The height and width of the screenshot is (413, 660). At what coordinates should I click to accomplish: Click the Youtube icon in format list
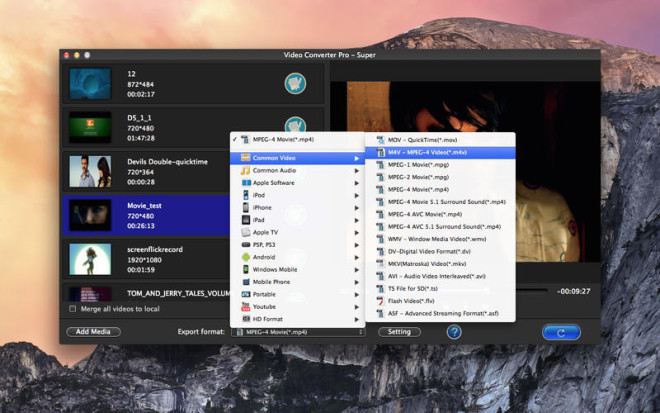[x=245, y=306]
